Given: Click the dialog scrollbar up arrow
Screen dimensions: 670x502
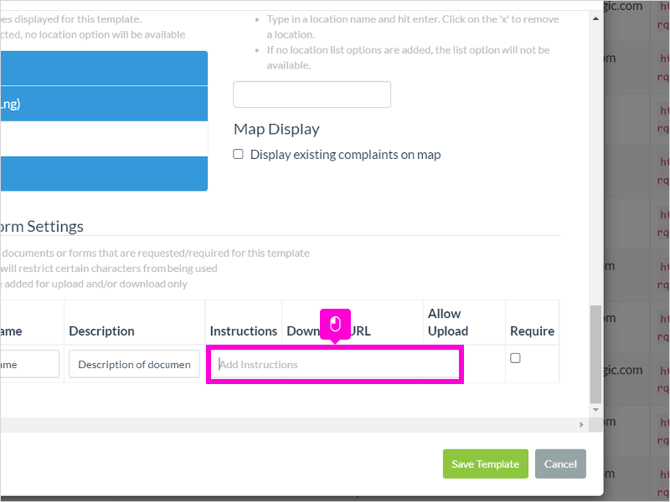Looking at the screenshot, I should pos(596,18).
